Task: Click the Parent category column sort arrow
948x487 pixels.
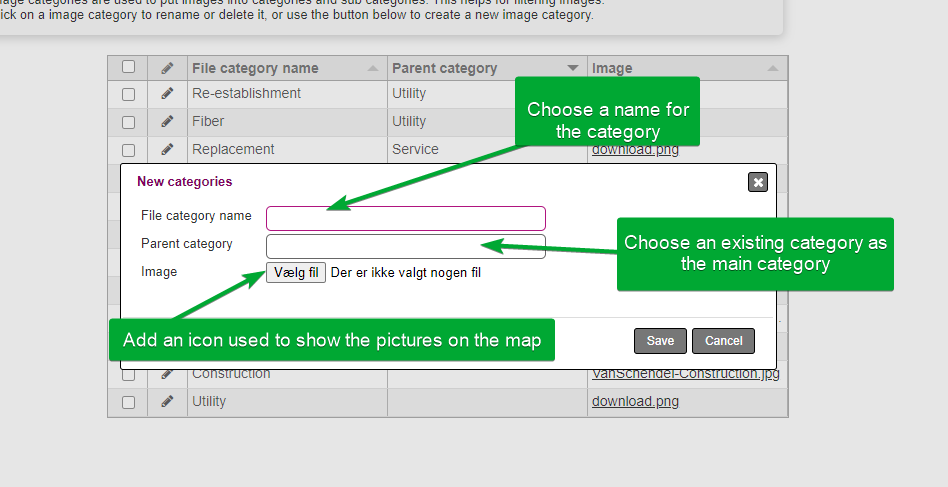Action: tap(573, 69)
